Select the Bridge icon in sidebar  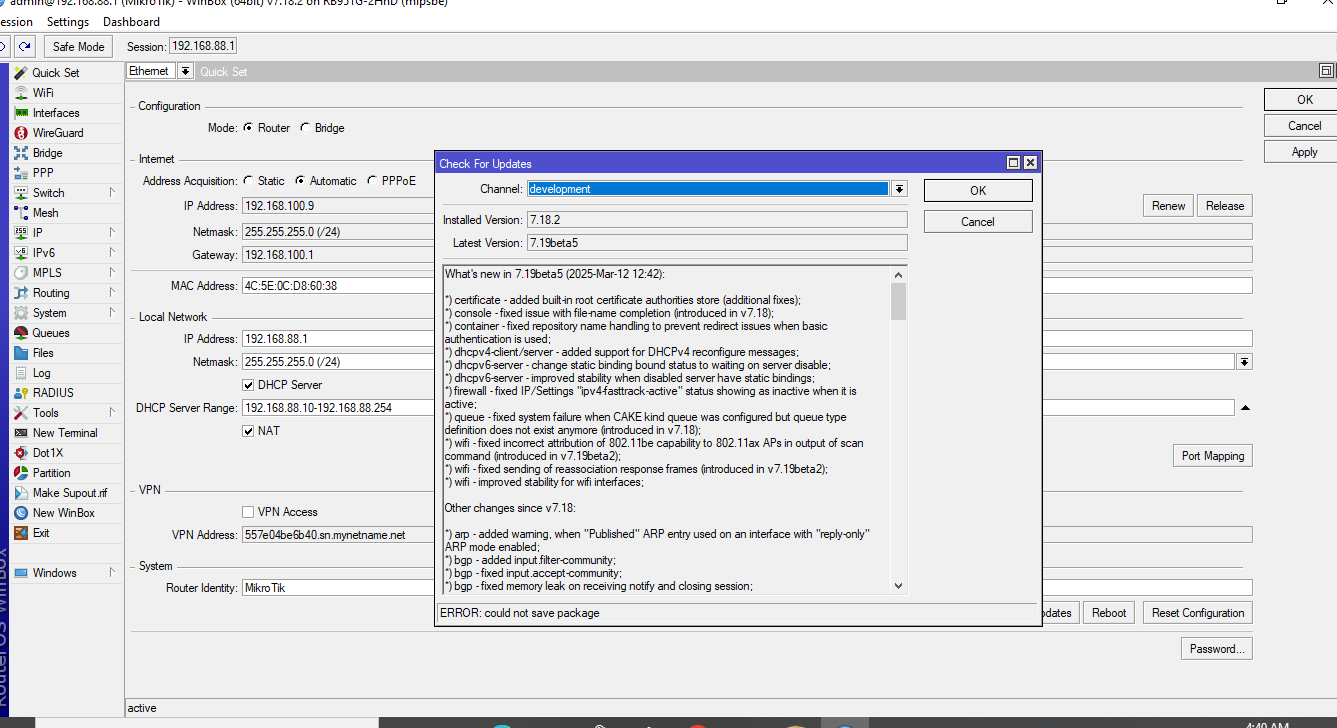[21, 153]
